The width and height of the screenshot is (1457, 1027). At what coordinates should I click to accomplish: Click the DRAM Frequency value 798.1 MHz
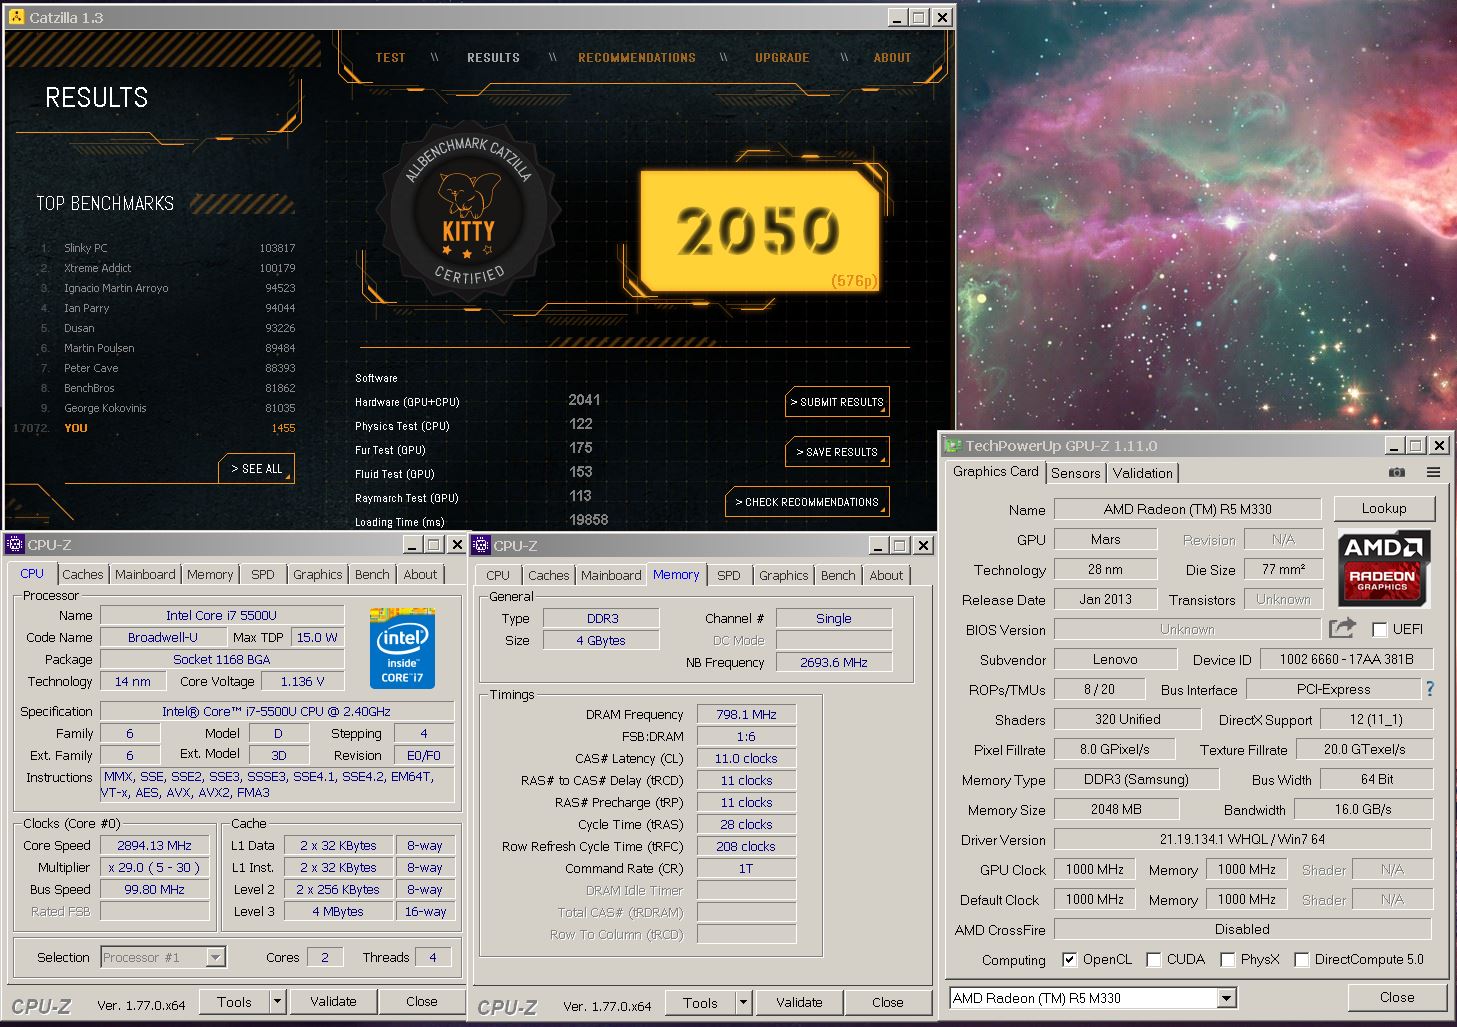(746, 714)
